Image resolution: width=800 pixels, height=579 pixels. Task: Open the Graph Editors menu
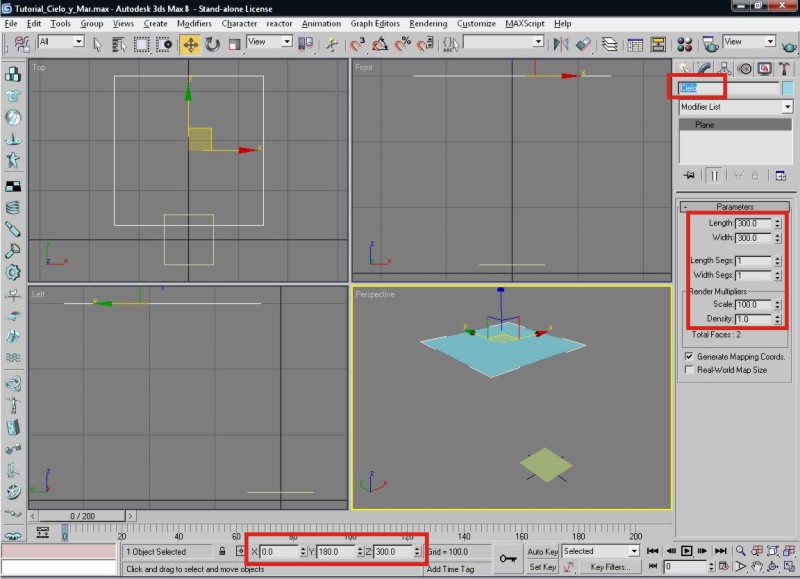(375, 23)
